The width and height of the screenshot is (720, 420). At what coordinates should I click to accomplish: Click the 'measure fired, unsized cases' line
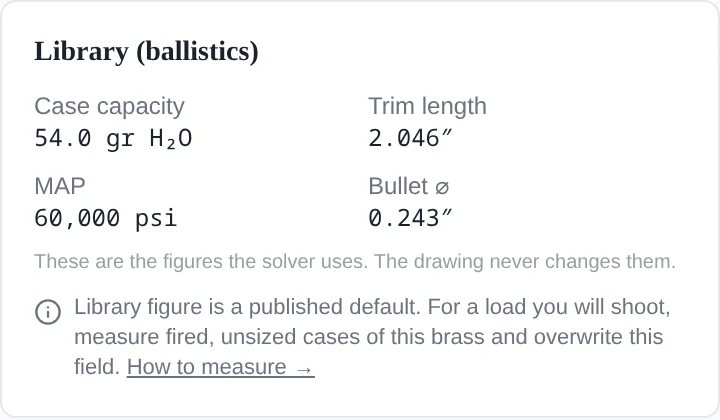pos(368,337)
